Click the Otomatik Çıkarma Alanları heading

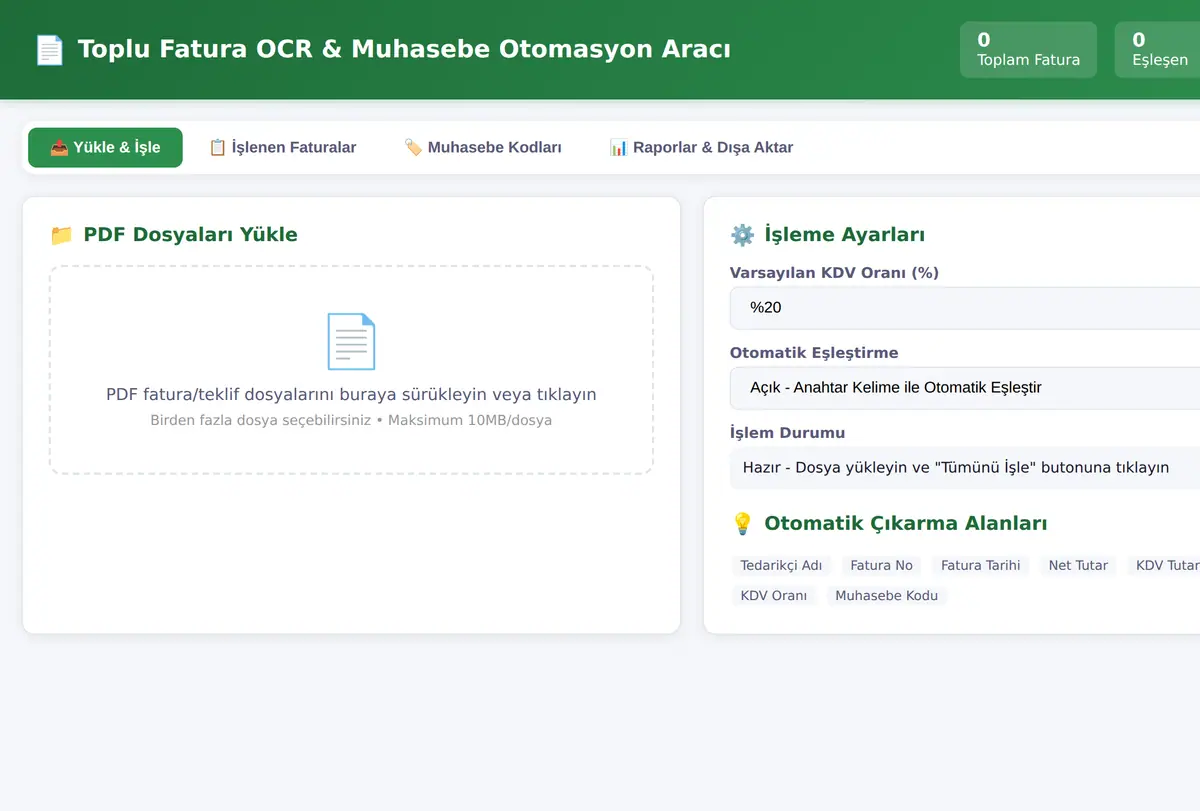pos(906,523)
